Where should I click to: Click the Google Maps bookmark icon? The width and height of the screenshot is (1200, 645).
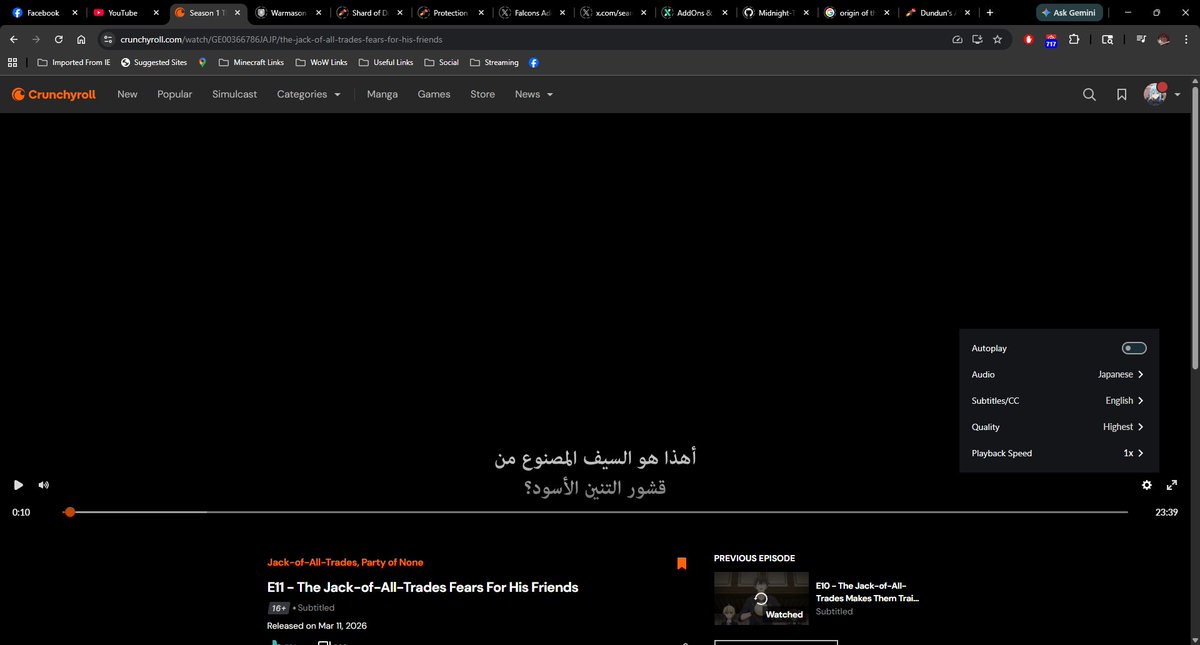(x=202, y=62)
